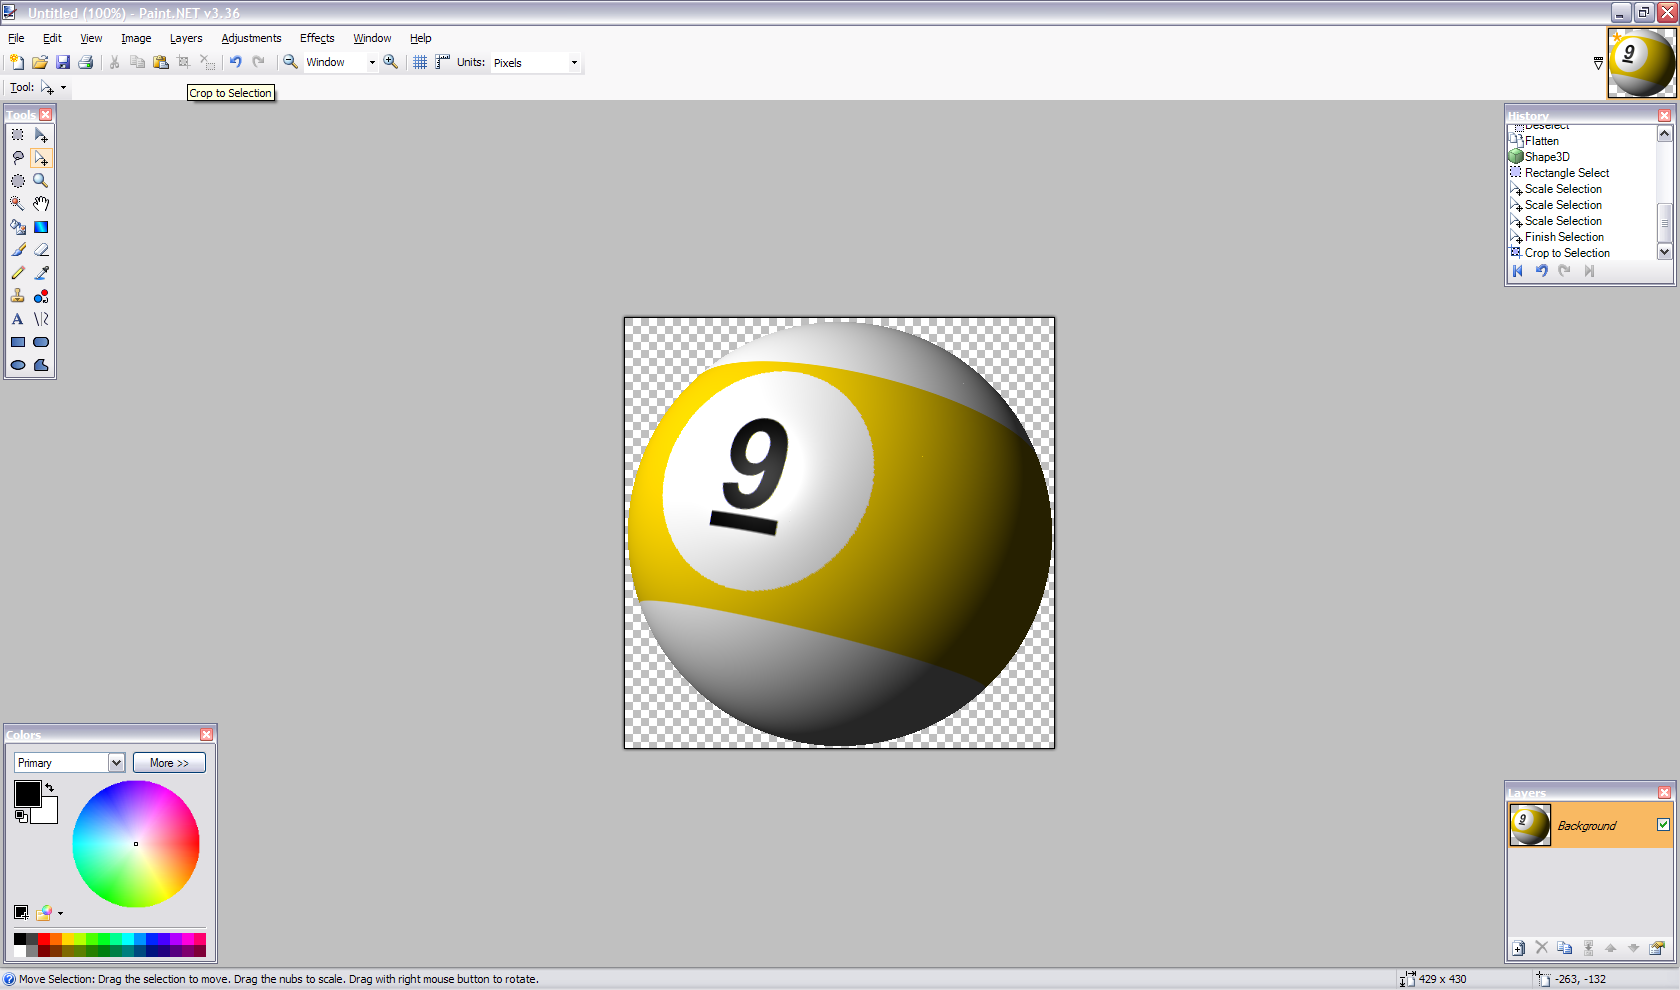
Task: Toggle the grid display in toolbar
Action: click(x=419, y=62)
